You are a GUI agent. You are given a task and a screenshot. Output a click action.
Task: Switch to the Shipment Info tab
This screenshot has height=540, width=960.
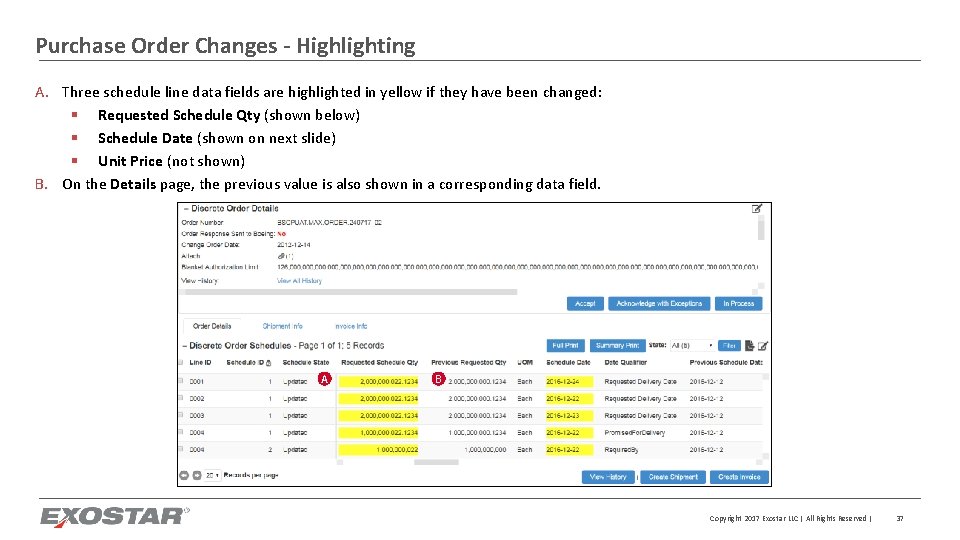coord(282,326)
